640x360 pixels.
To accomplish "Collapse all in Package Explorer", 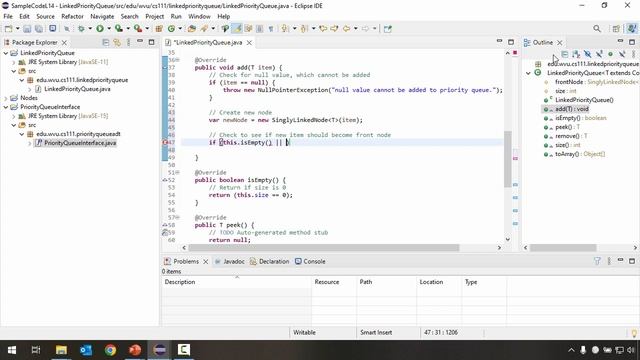I will tap(106, 42).
